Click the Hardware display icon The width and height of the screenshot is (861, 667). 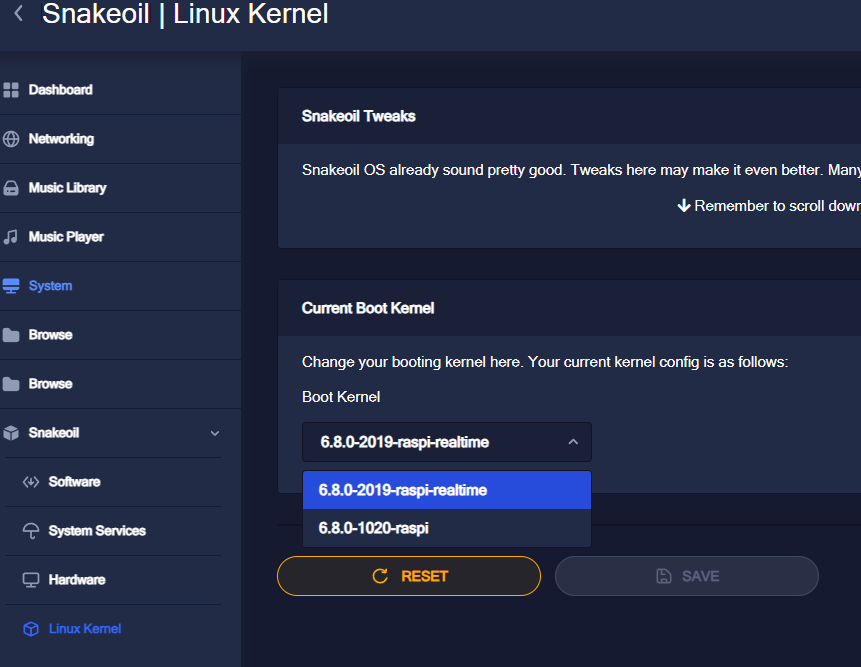click(31, 580)
